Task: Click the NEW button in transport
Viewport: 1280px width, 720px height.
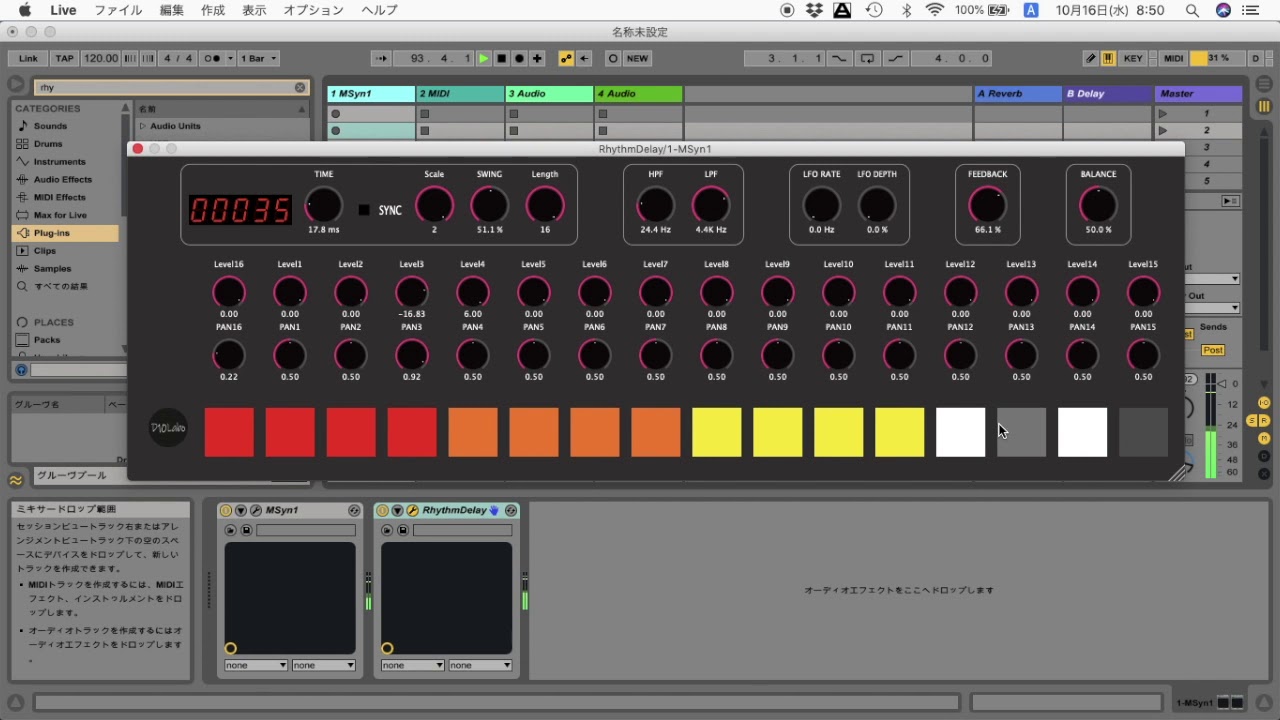Action: click(637, 58)
